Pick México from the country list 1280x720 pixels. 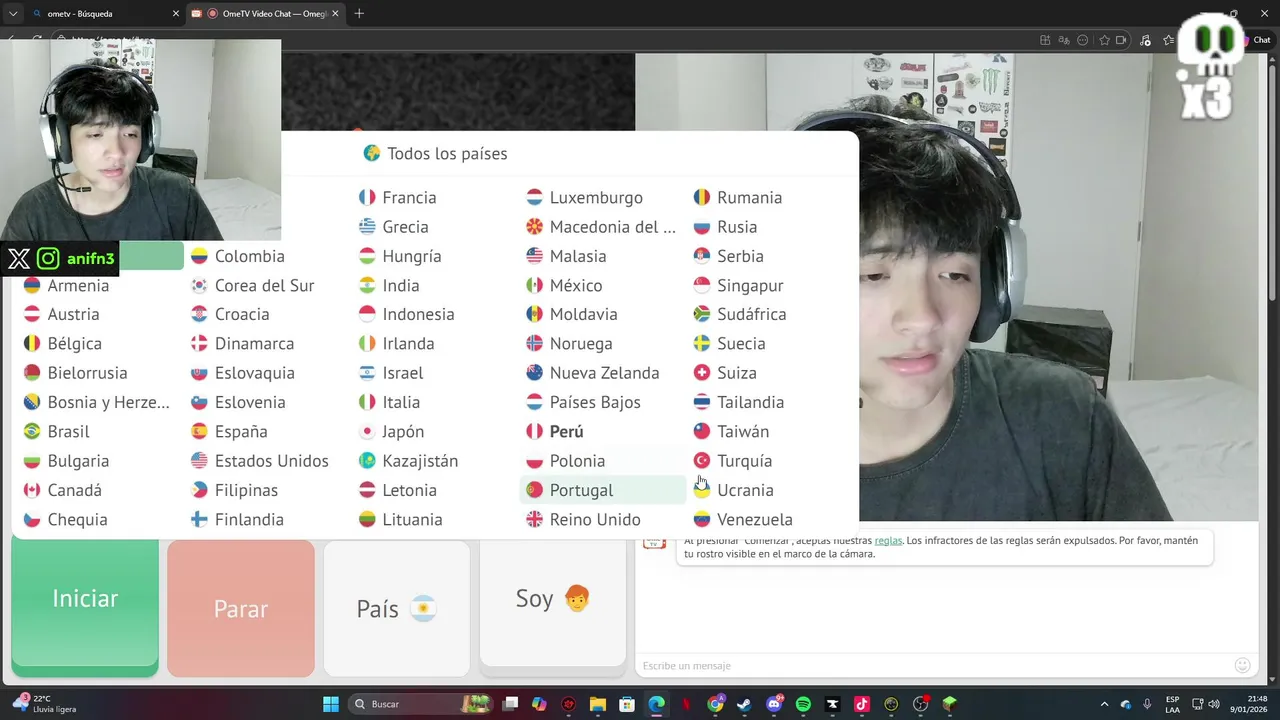[565, 286]
